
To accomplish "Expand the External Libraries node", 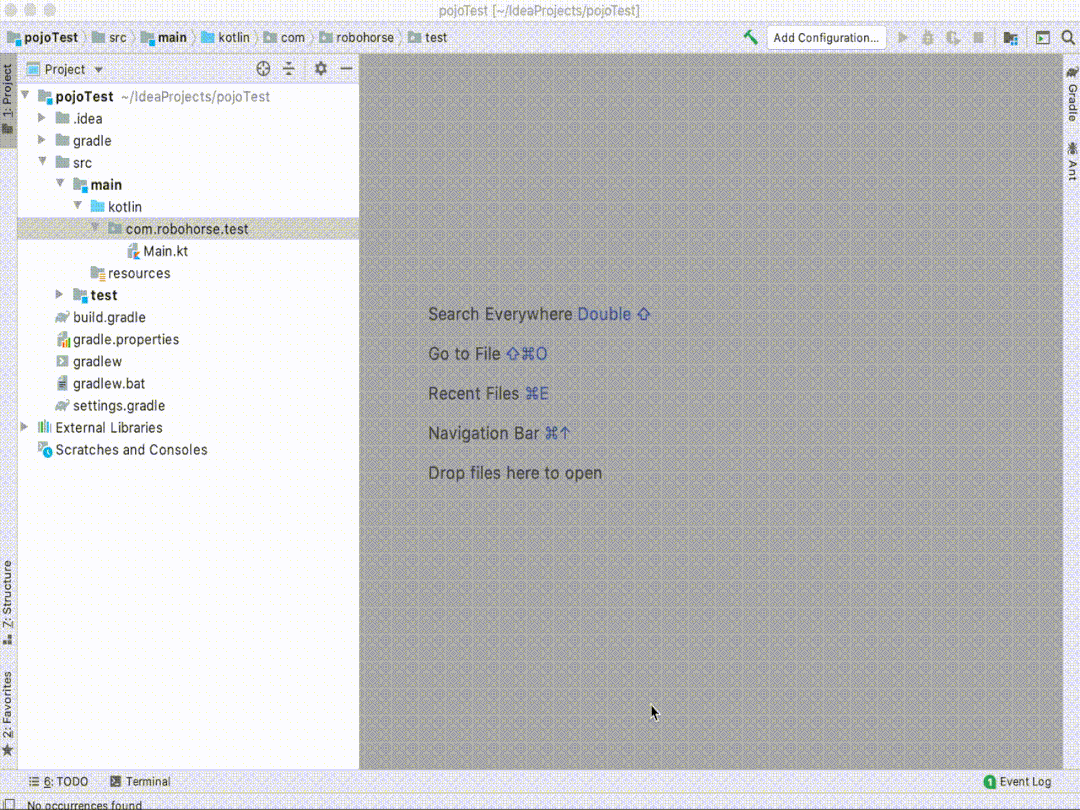I will tap(23, 427).
